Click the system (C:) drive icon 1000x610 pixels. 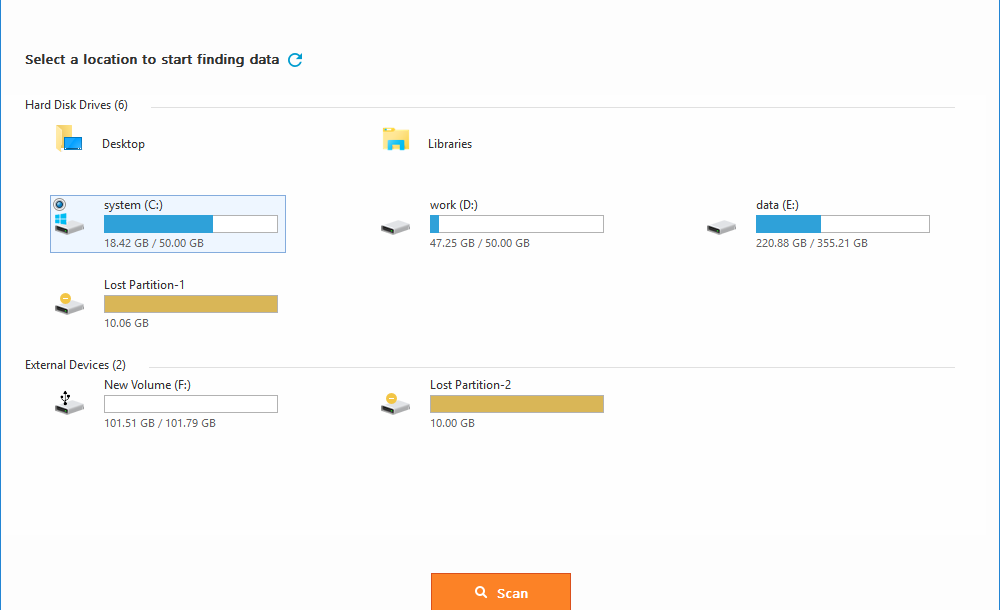tap(69, 224)
